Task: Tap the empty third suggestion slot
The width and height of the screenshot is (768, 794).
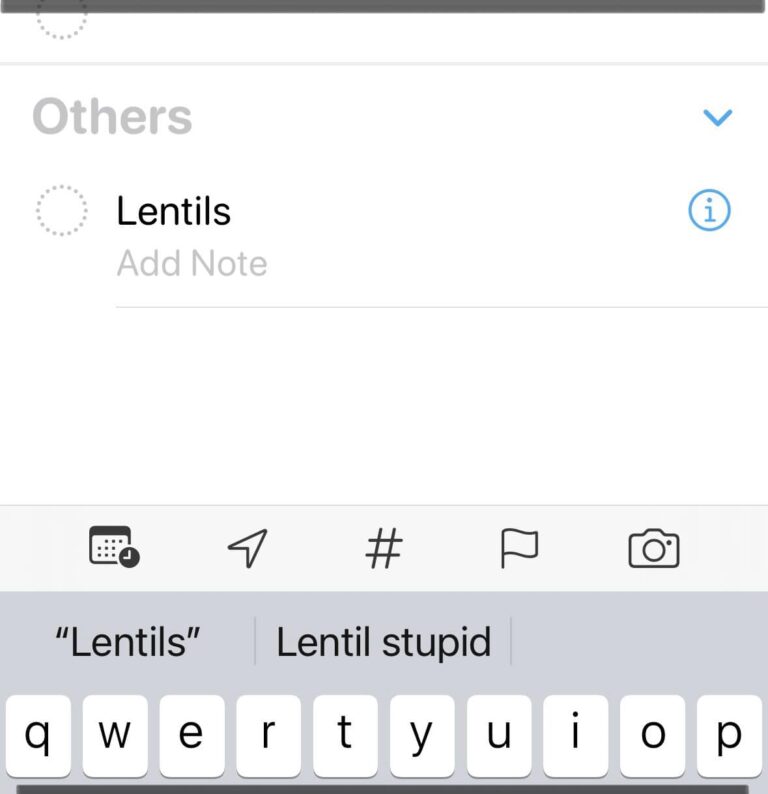Action: [639, 642]
